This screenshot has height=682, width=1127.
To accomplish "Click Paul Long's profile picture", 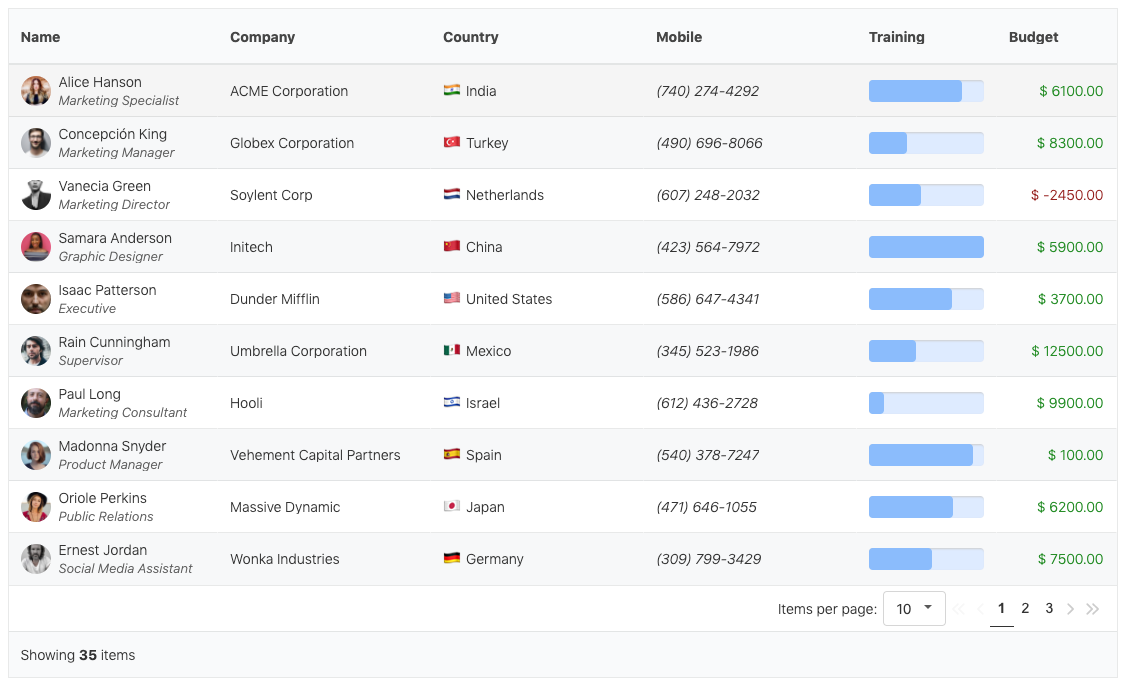I will tap(36, 403).
